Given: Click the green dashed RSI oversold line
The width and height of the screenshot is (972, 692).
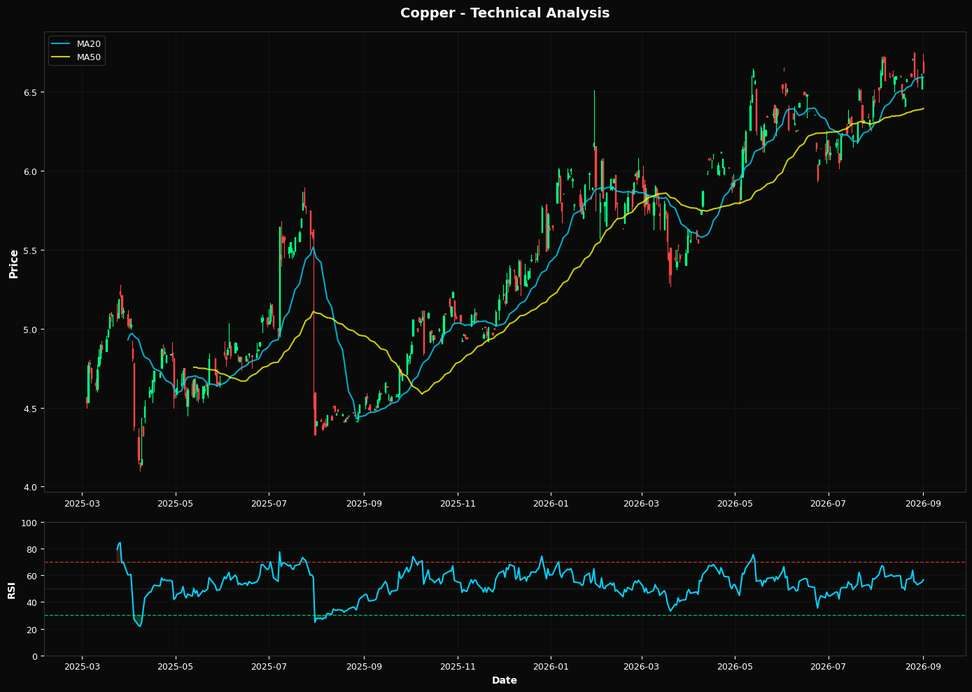Looking at the screenshot, I should click(505, 616).
